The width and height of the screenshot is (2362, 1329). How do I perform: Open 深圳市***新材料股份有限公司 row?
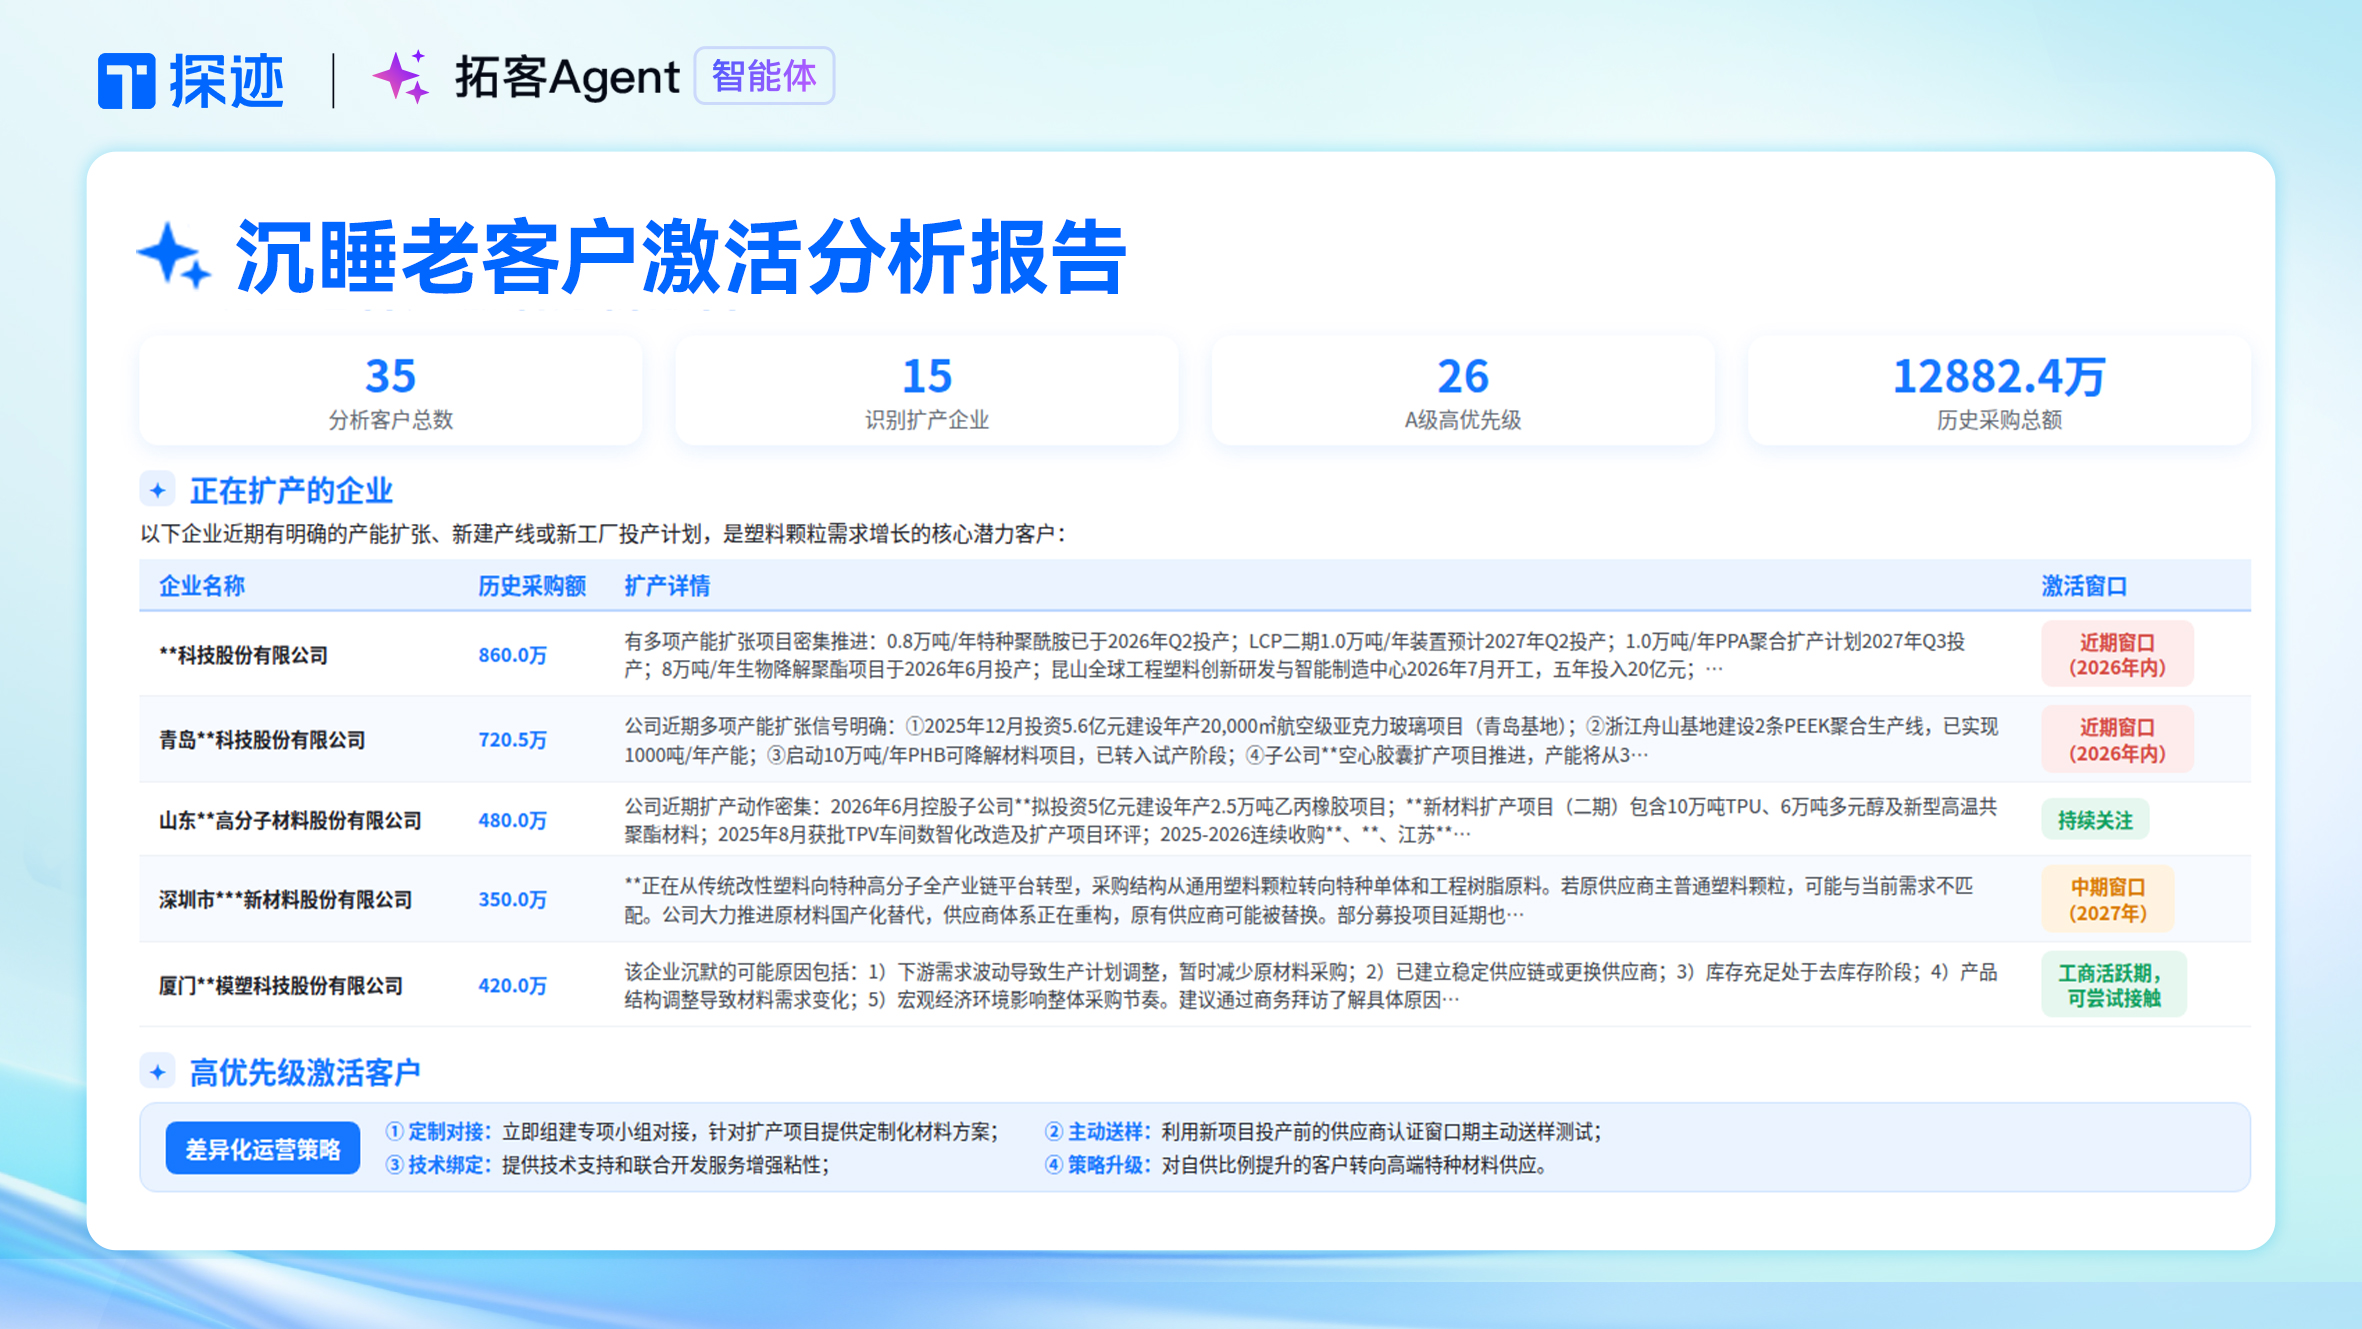click(x=1195, y=899)
